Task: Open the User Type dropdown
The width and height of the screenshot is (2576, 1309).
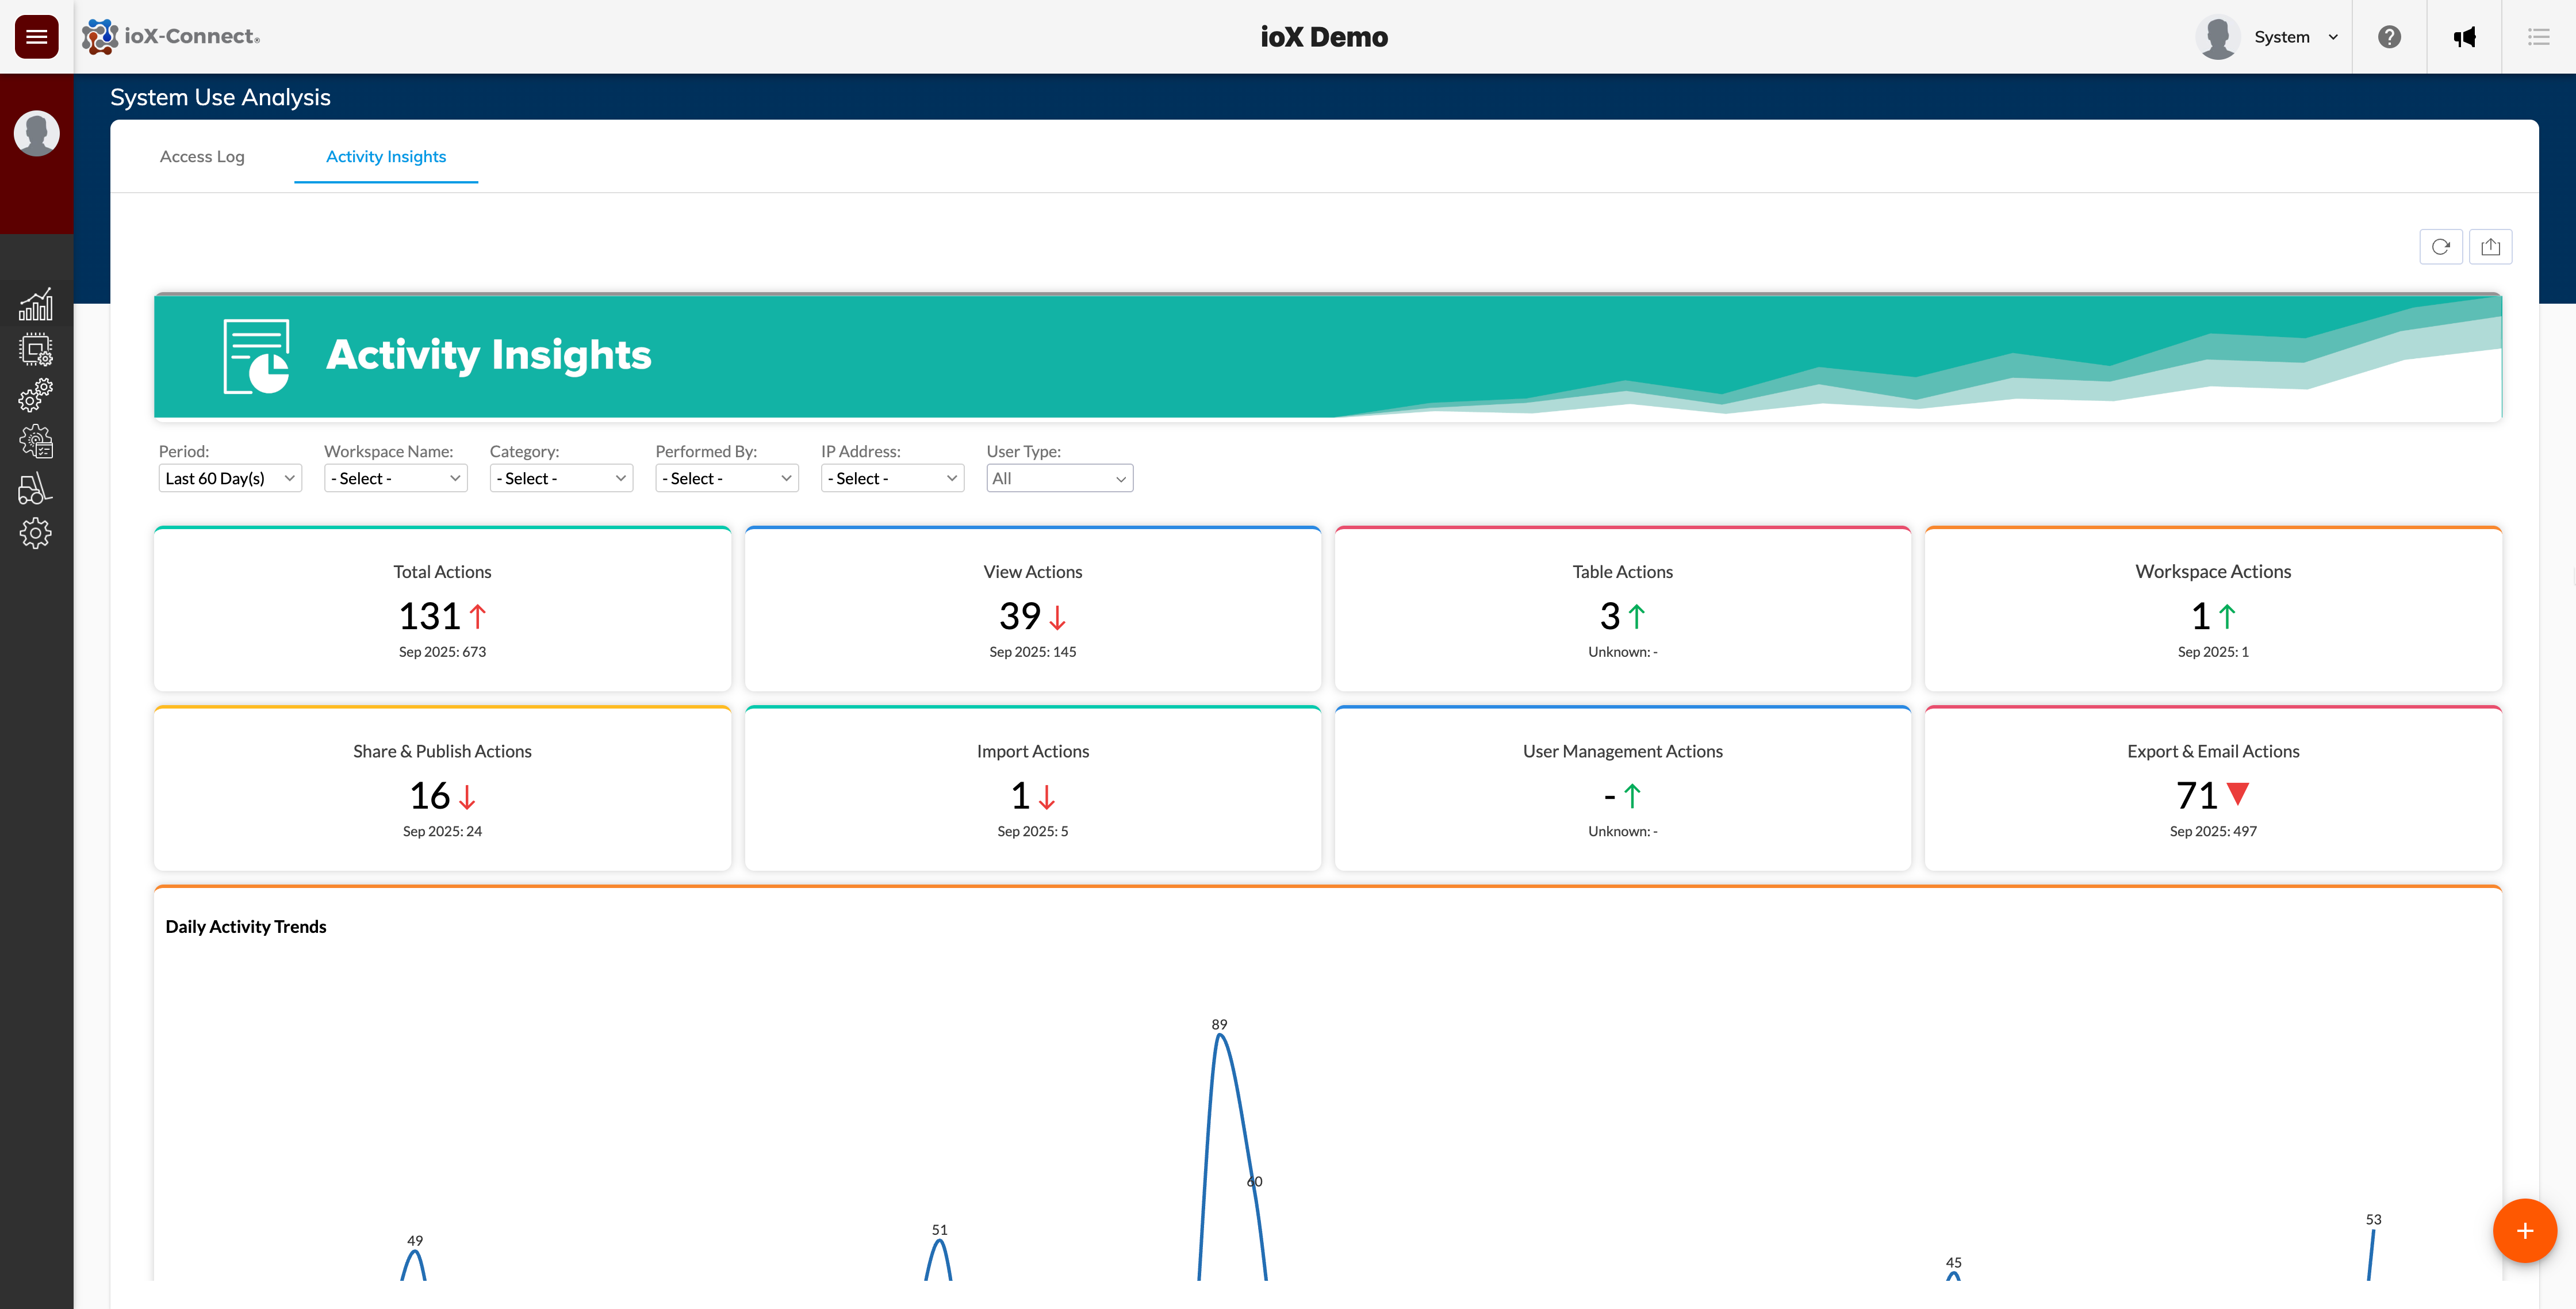Action: coord(1059,478)
